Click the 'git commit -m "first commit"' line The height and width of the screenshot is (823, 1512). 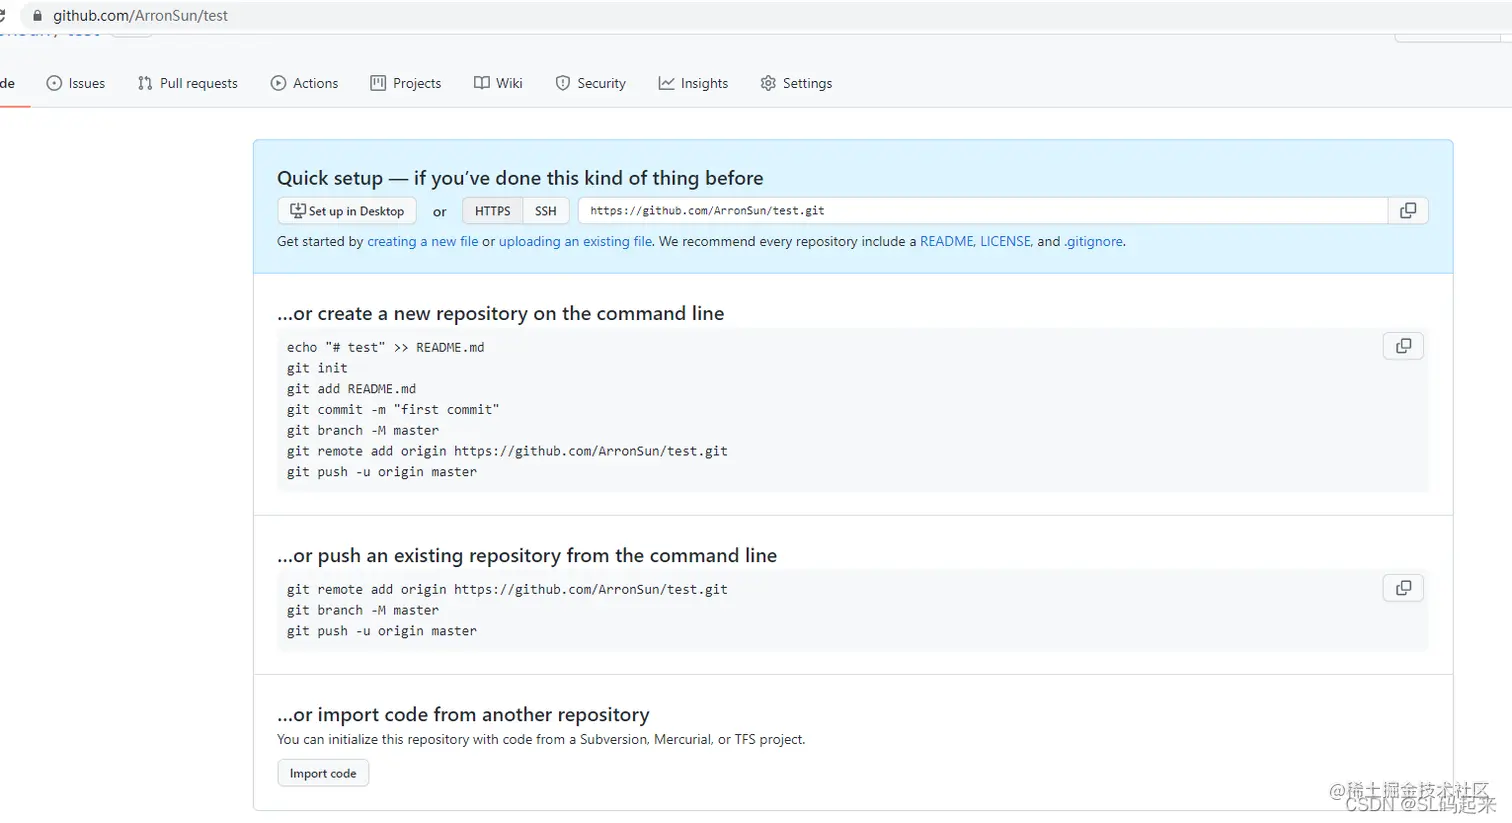tap(393, 410)
